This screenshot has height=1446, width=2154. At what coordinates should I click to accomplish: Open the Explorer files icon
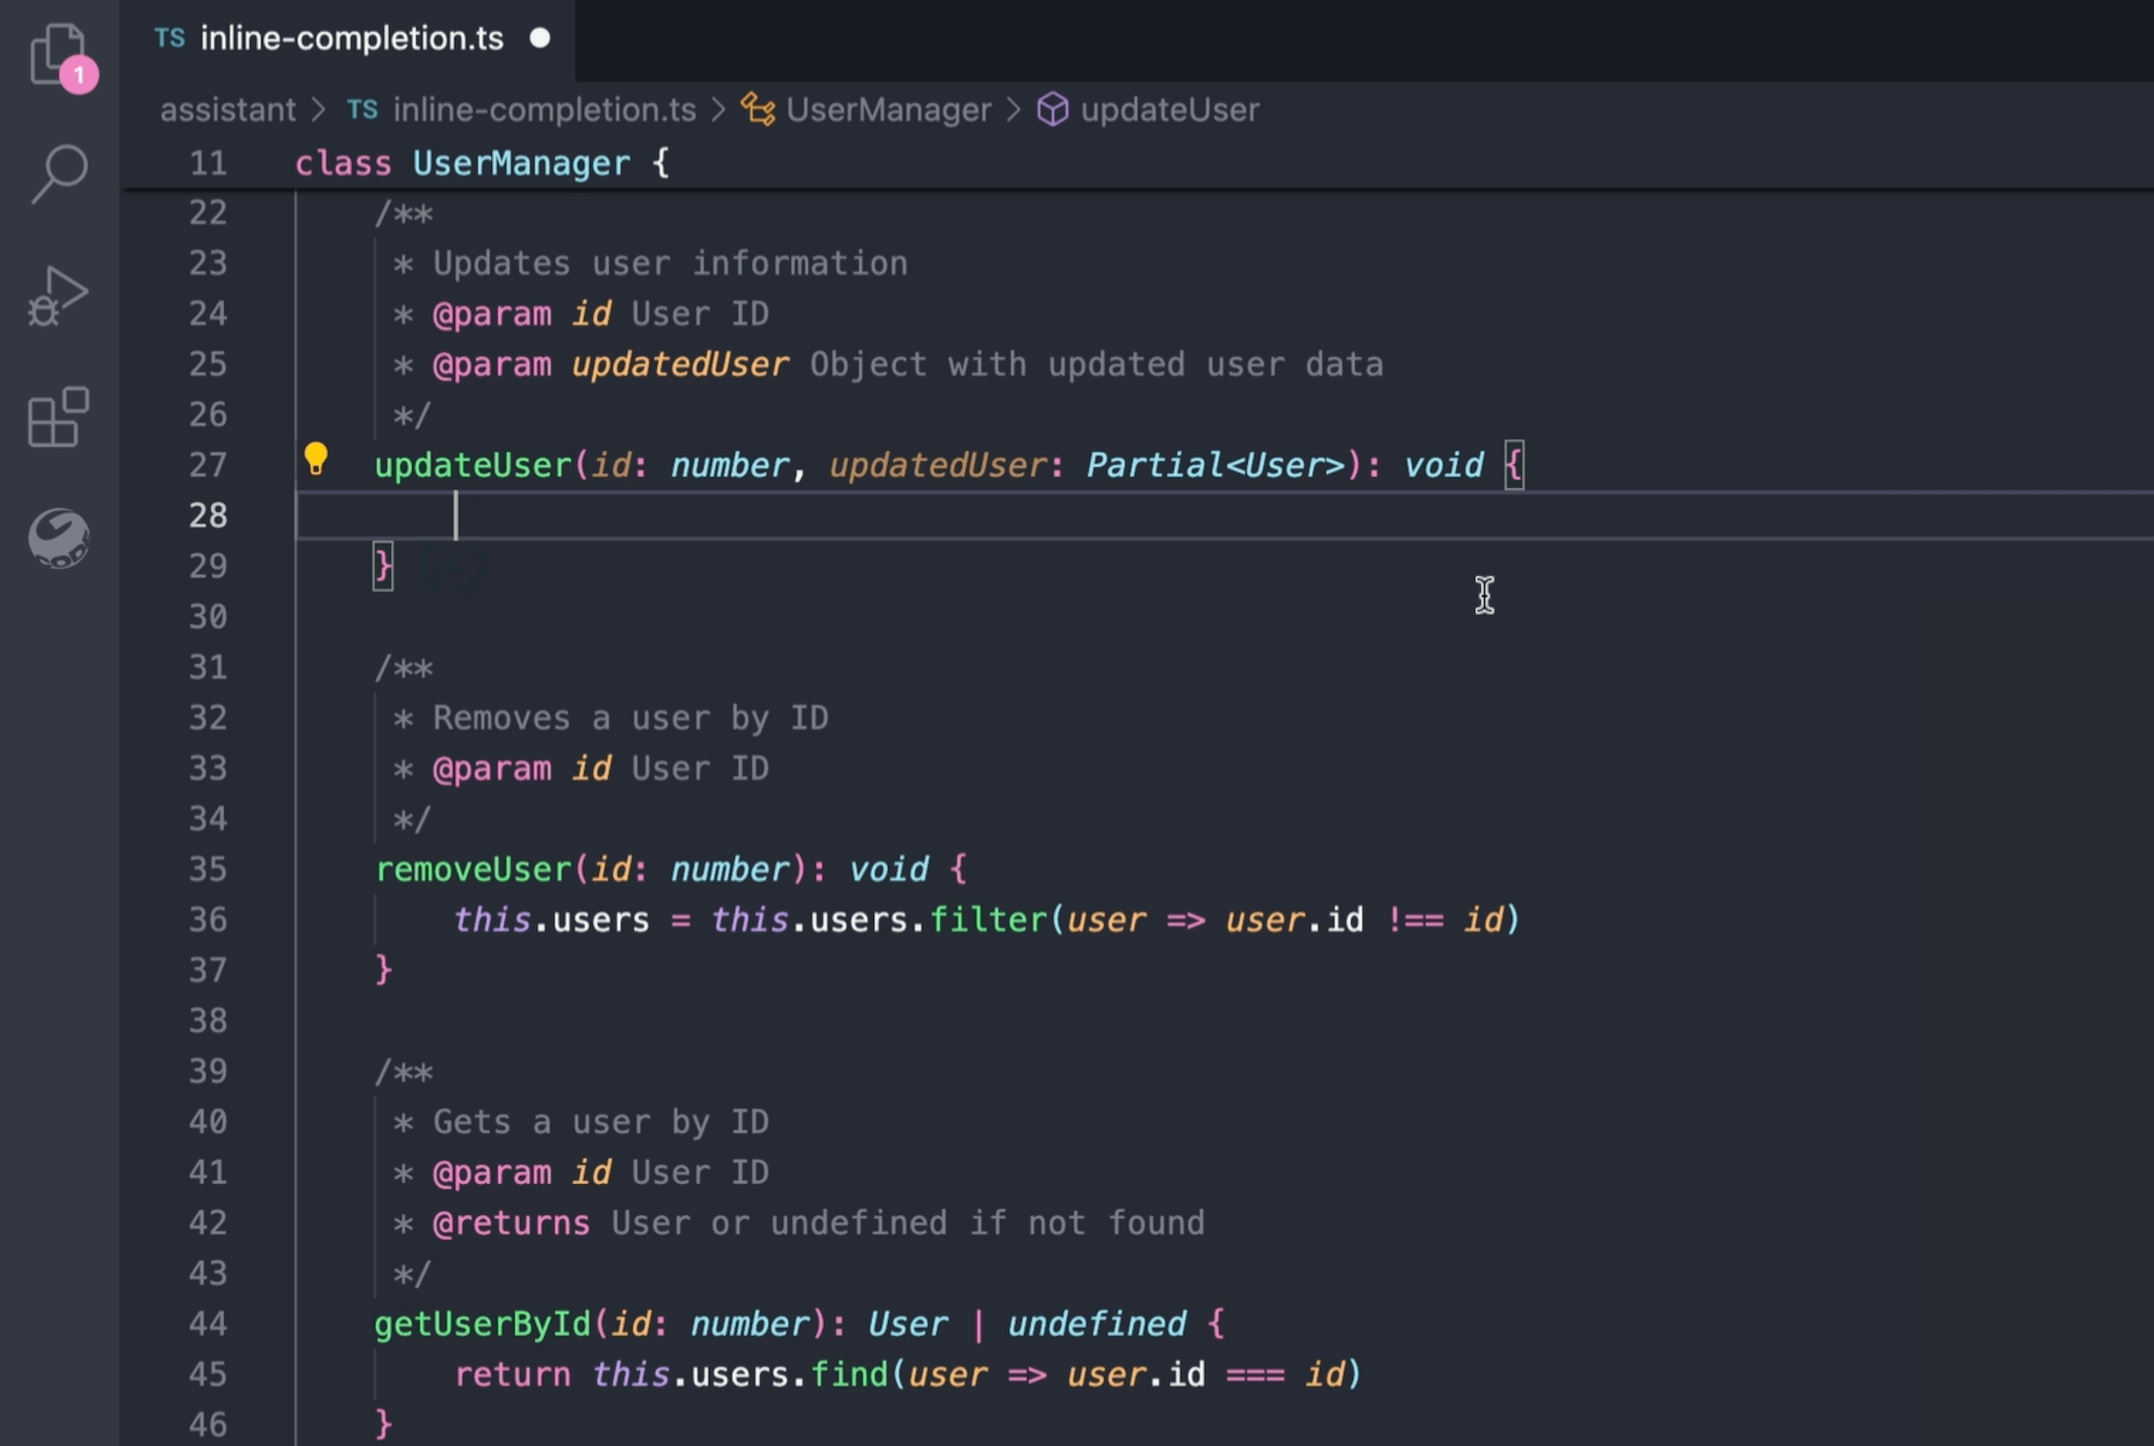[56, 52]
